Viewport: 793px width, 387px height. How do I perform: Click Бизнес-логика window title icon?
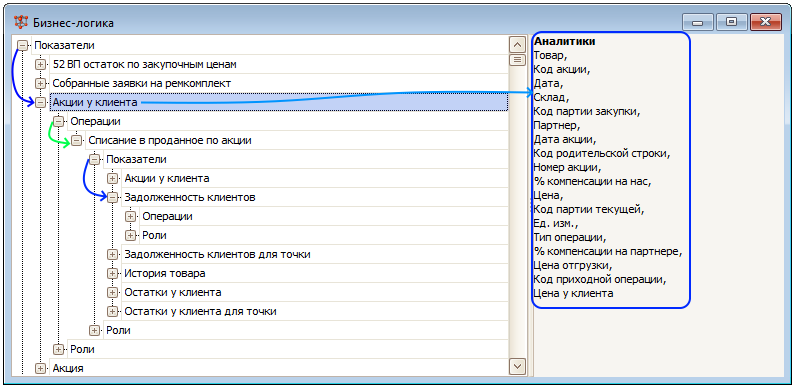21,22
